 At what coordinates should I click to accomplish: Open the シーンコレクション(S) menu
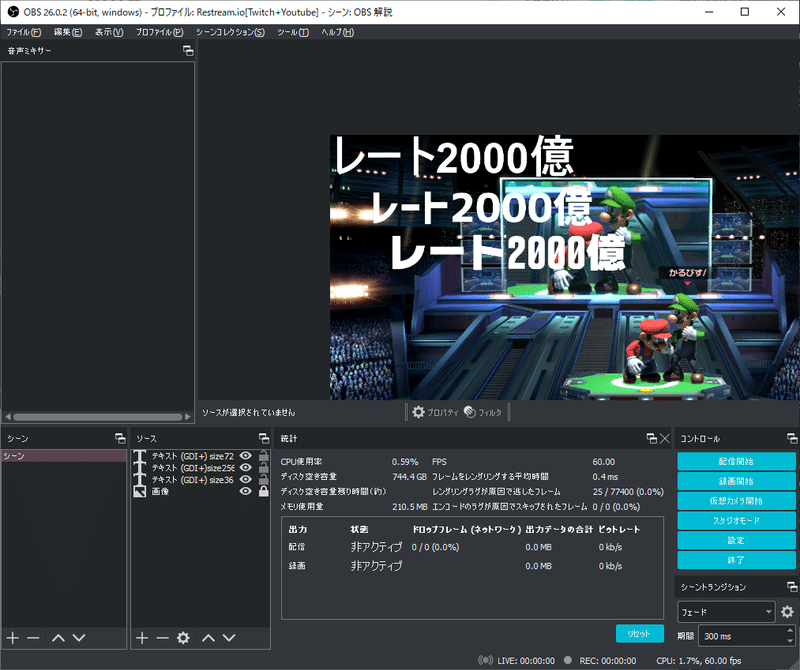[x=230, y=32]
